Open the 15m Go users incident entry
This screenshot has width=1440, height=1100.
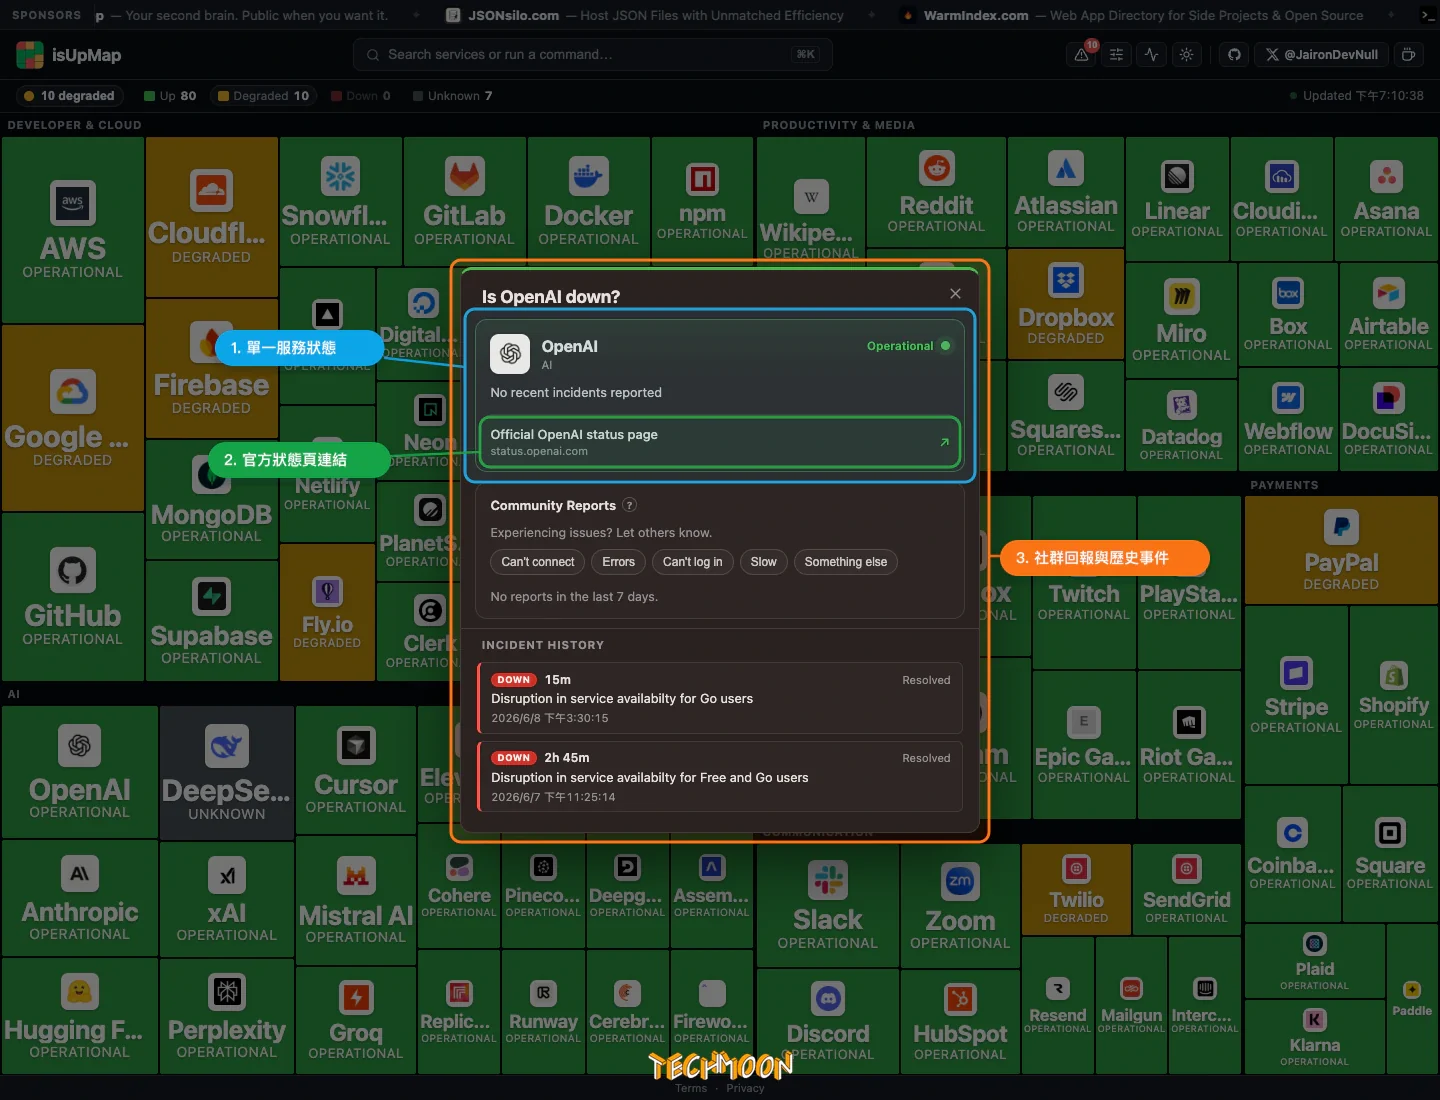pos(720,698)
